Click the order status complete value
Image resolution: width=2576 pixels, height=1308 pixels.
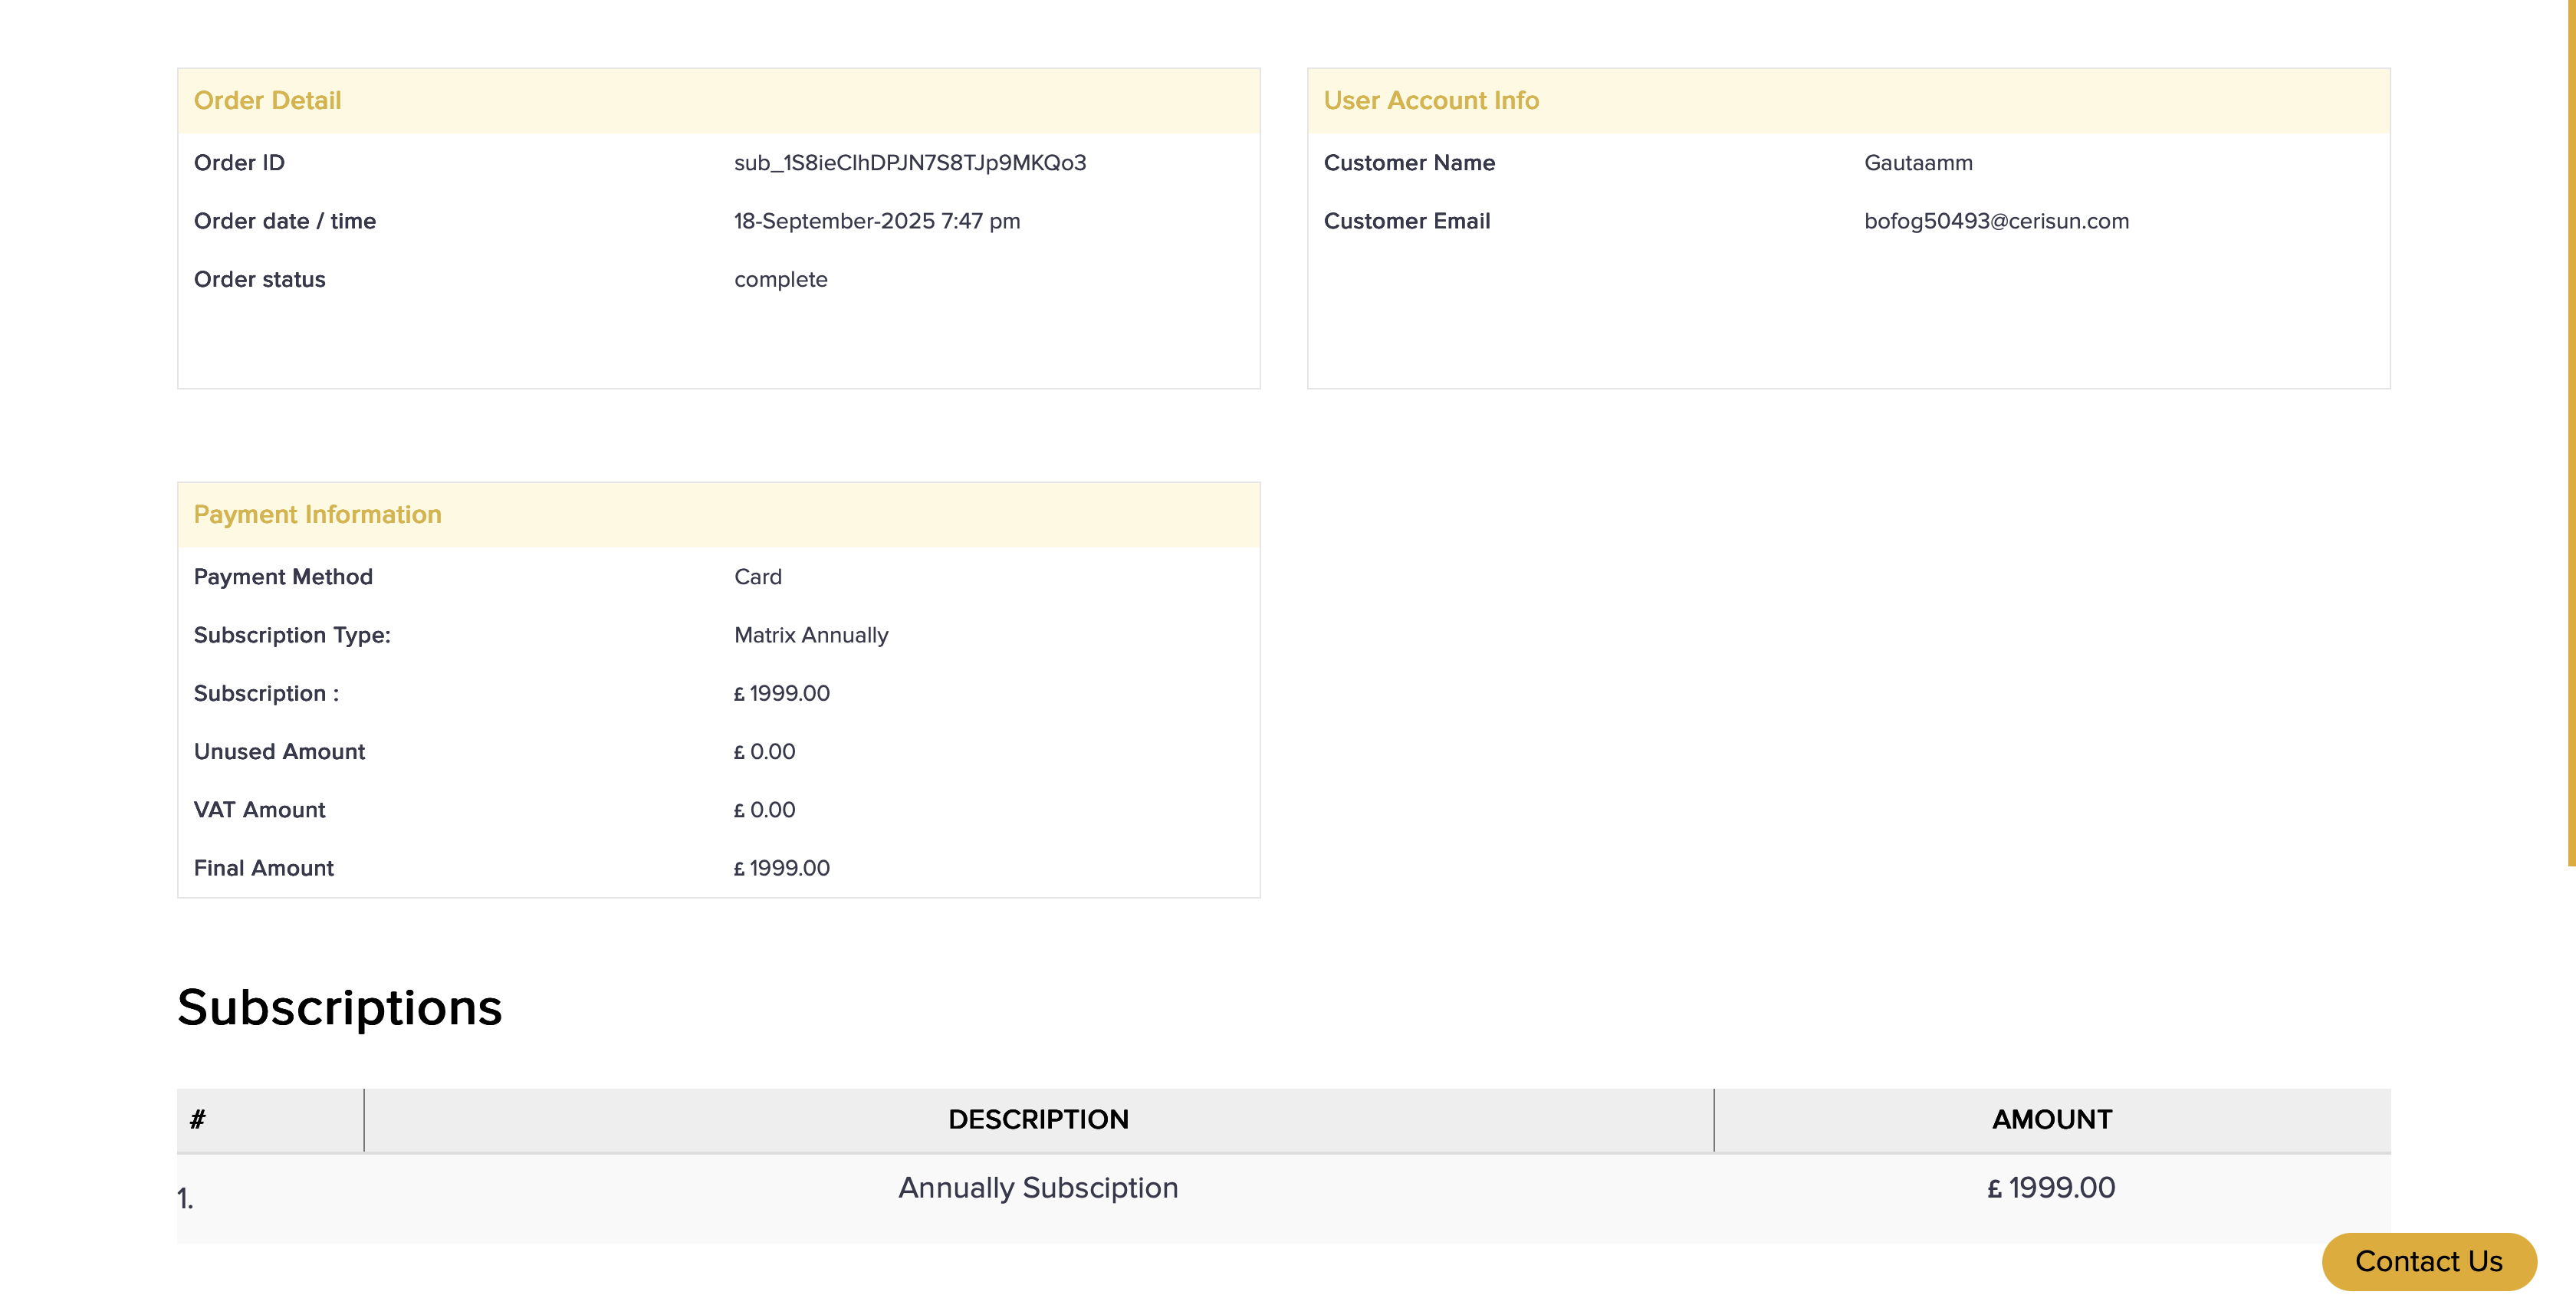(x=780, y=279)
